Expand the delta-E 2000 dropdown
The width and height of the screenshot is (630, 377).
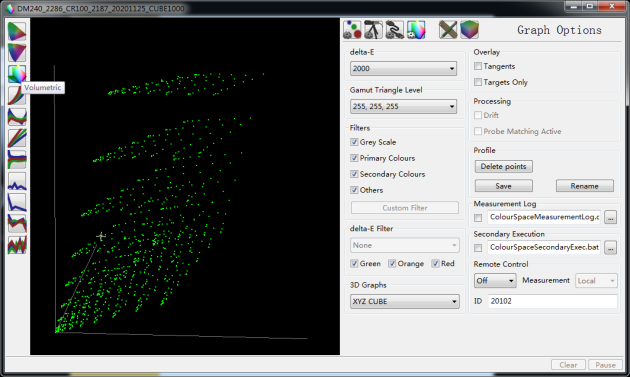403,68
